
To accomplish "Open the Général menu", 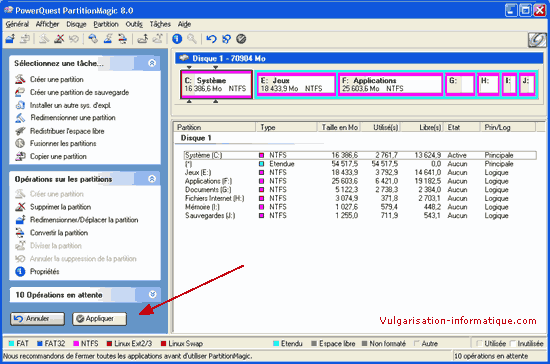I will tap(17, 24).
